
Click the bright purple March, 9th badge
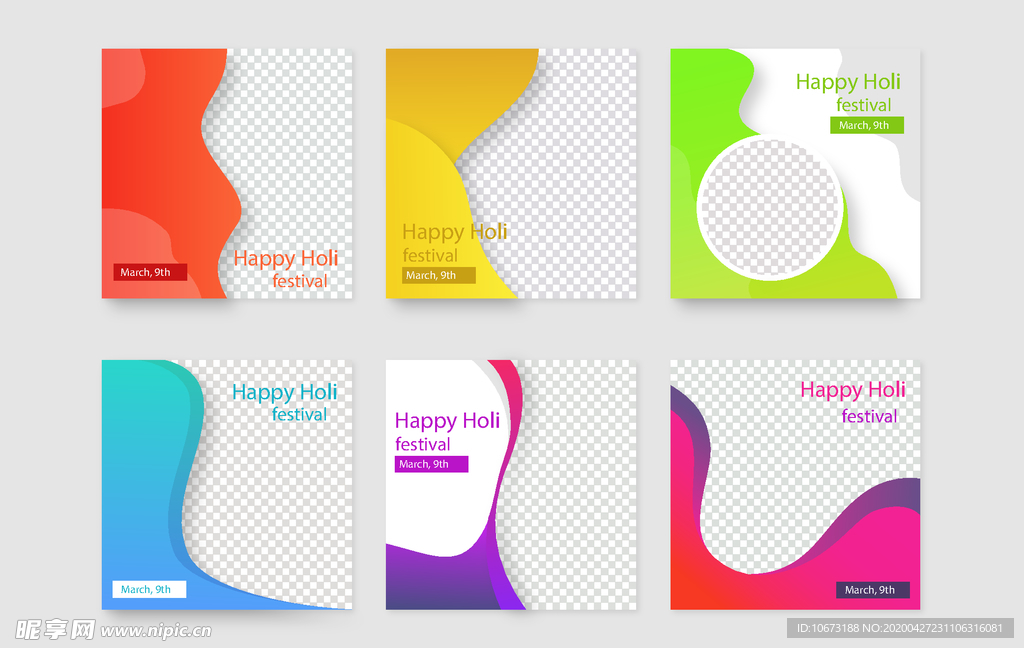click(431, 464)
